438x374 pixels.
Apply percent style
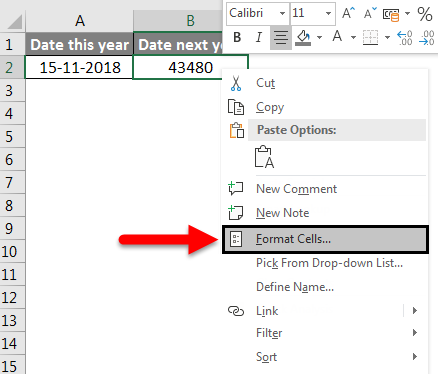425,14
